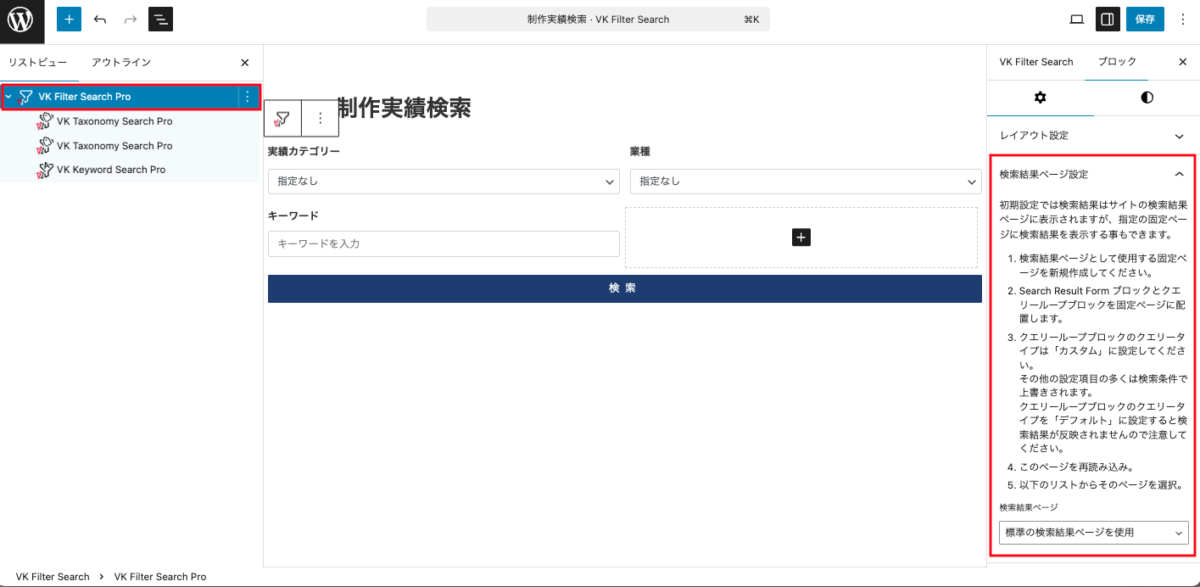Viewport: 1200px width, 587px height.
Task: Switch to the アウトライン tab
Action: point(121,62)
